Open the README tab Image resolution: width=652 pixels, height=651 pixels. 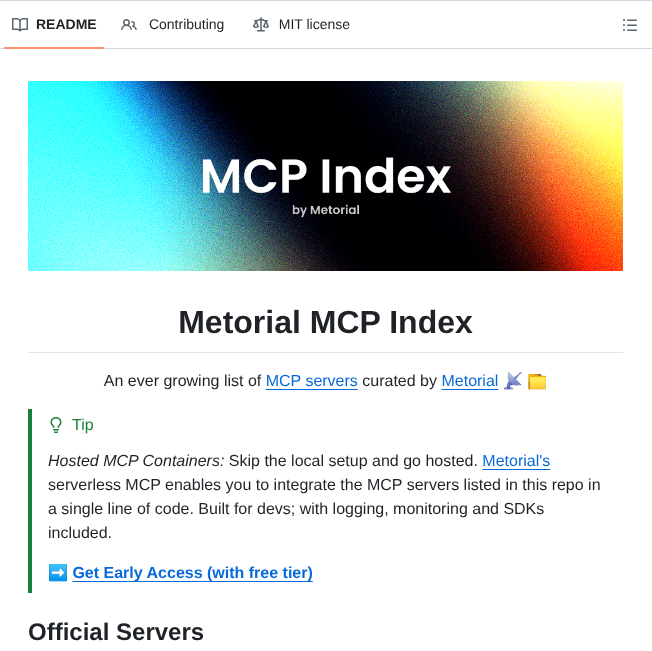(x=54, y=25)
